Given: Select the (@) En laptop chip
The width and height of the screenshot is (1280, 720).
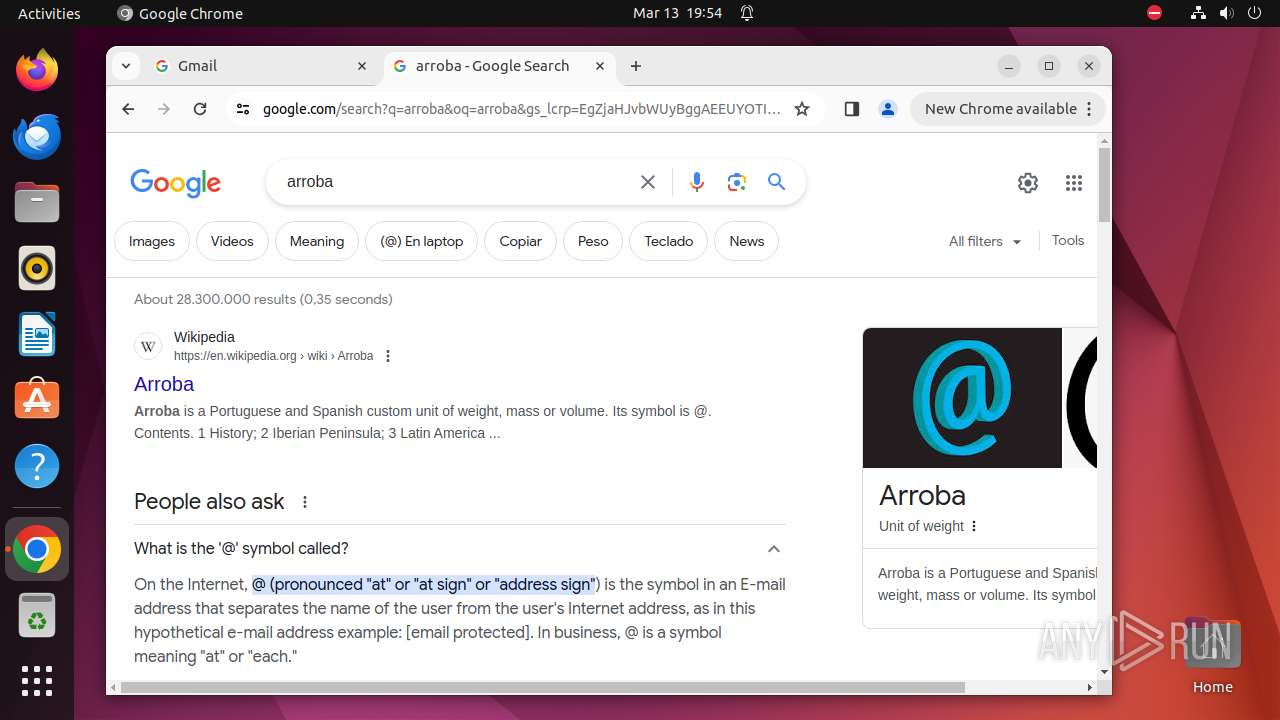Looking at the screenshot, I should pos(422,241).
